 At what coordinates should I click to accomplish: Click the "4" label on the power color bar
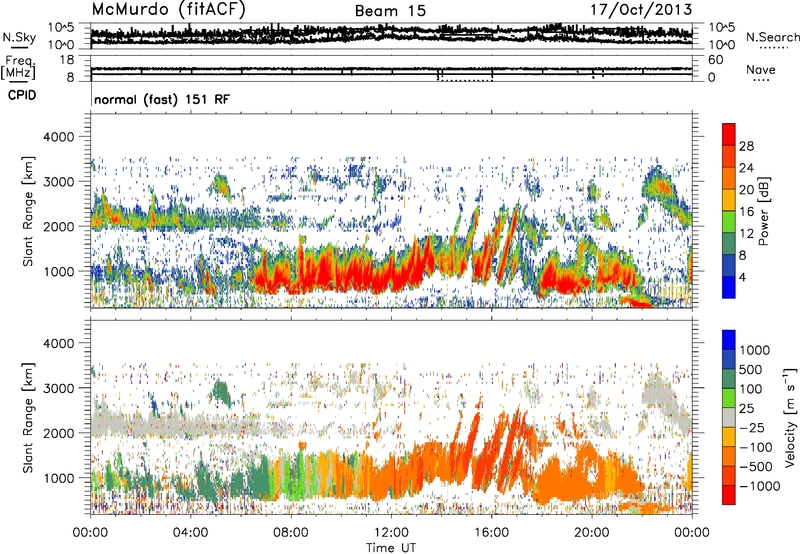click(743, 277)
